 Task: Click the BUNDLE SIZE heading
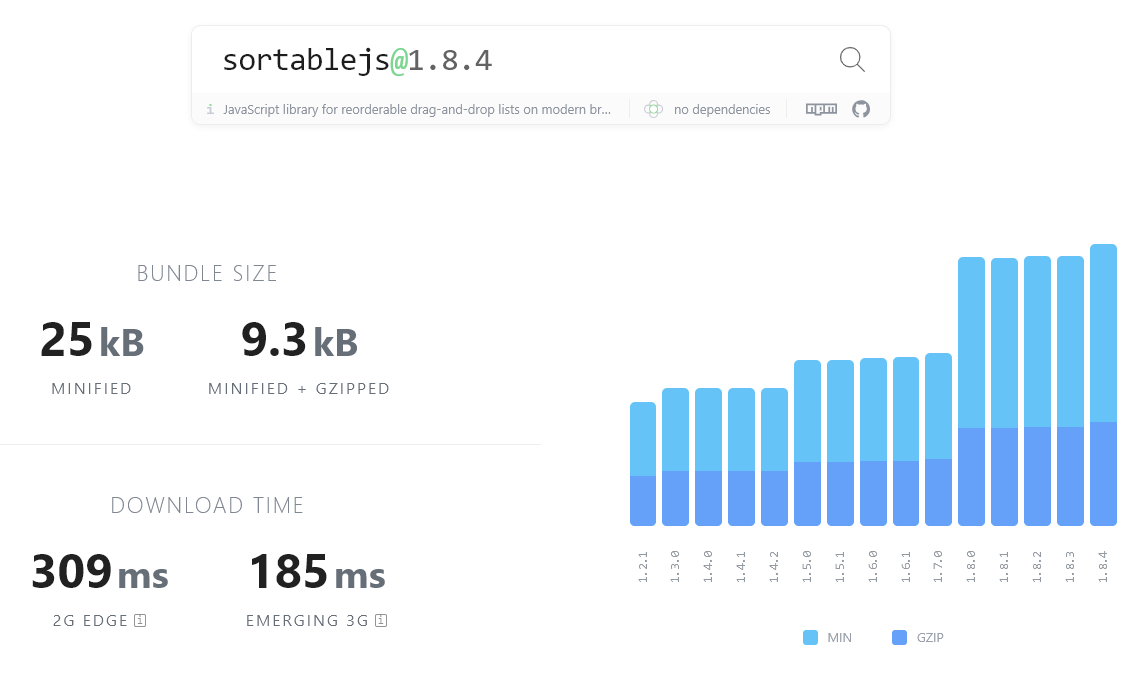coord(207,274)
